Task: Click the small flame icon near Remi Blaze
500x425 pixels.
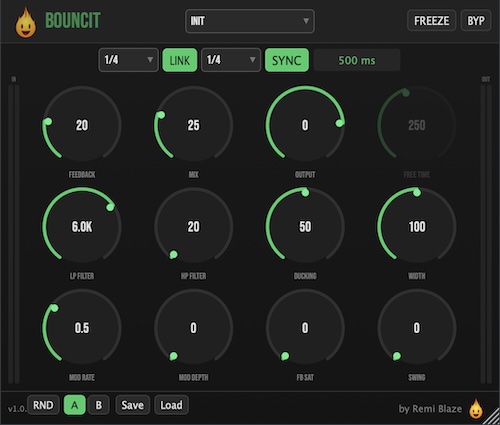Action: pos(476,409)
